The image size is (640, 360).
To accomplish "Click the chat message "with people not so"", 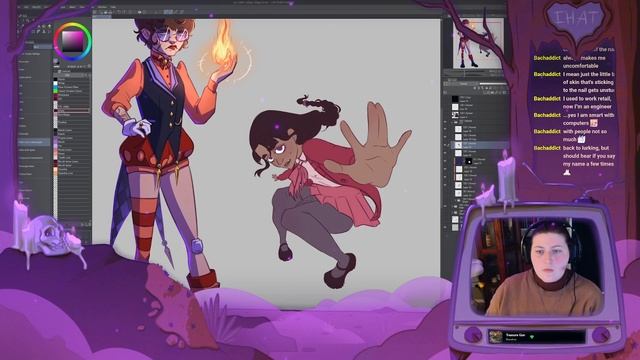I will tap(584, 131).
